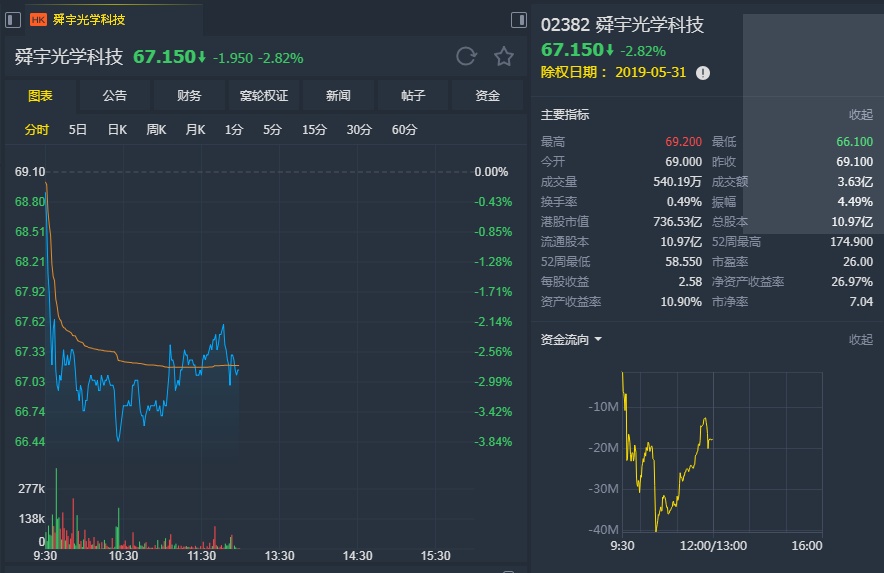Screen dimensions: 884x573
Task: Click the right panel layout icon
Action: [x=518, y=19]
